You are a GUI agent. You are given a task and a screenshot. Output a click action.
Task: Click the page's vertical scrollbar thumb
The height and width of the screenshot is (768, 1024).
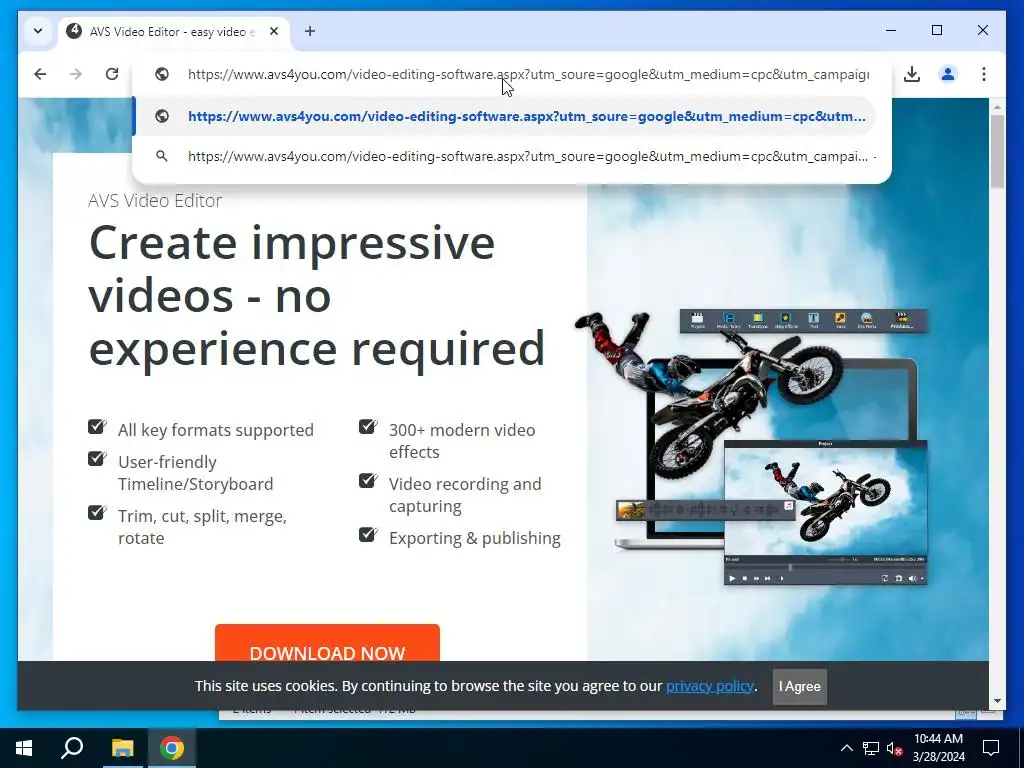coord(997,151)
